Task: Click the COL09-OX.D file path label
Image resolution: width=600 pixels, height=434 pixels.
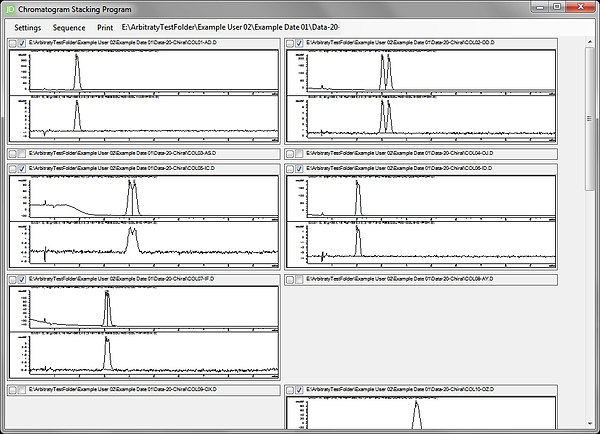Action: pos(123,389)
